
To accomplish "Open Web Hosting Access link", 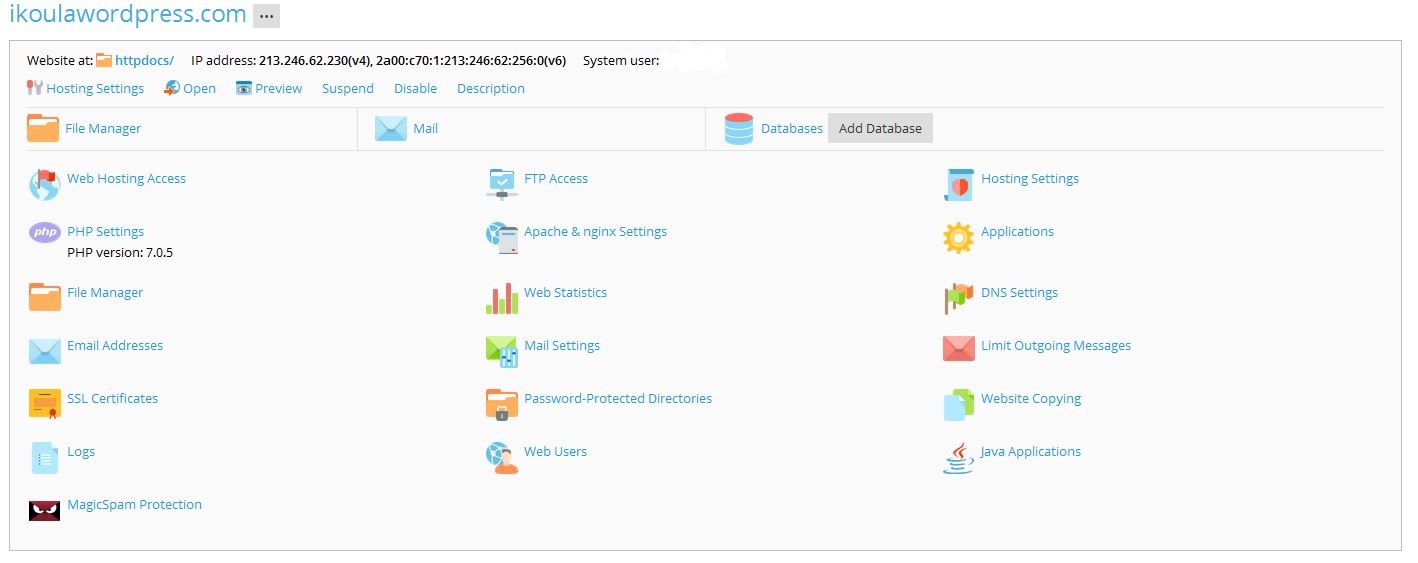I will point(126,178).
